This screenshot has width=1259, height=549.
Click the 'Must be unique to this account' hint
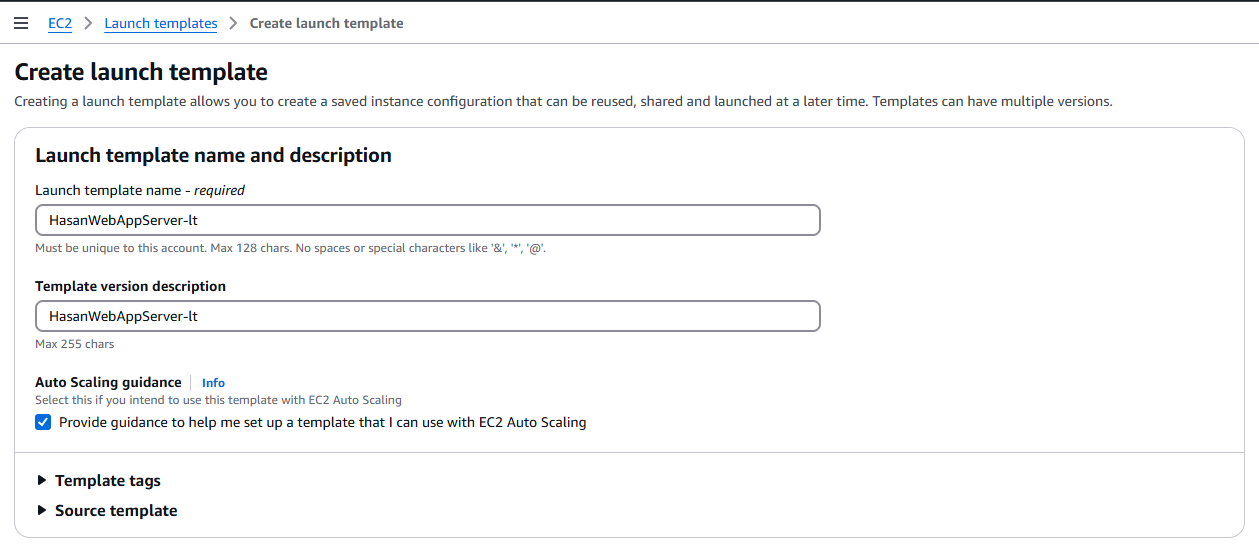click(290, 248)
